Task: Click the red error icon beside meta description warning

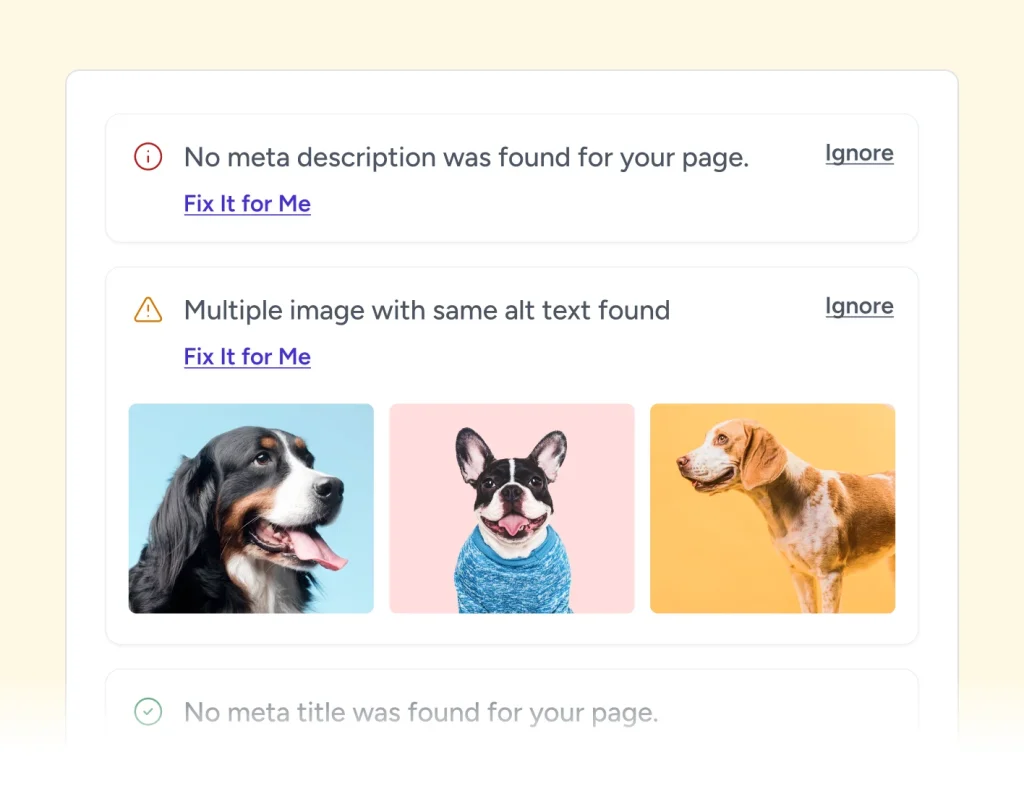Action: tap(147, 157)
